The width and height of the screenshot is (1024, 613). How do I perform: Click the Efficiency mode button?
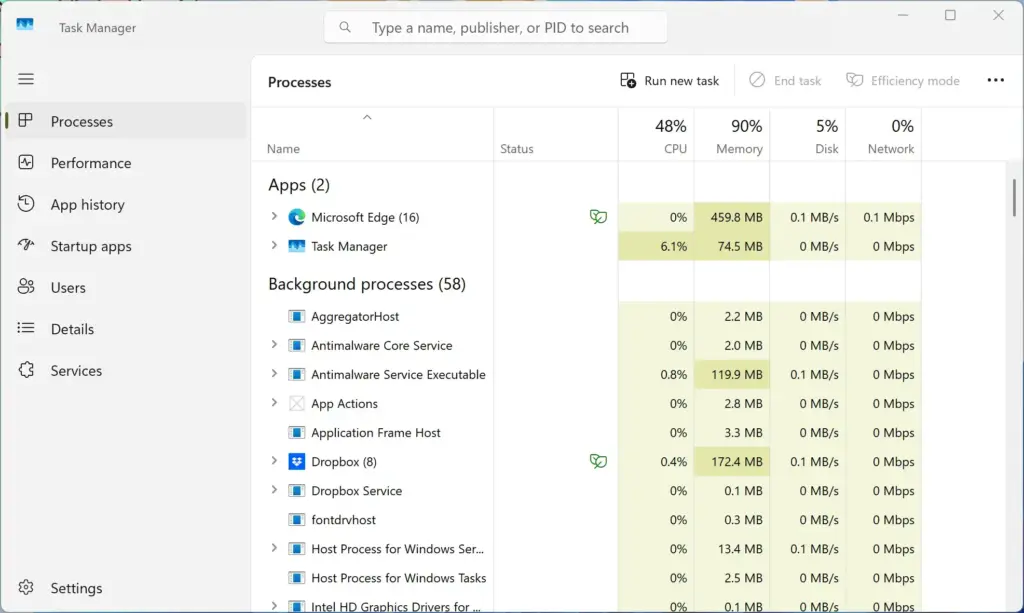(903, 80)
